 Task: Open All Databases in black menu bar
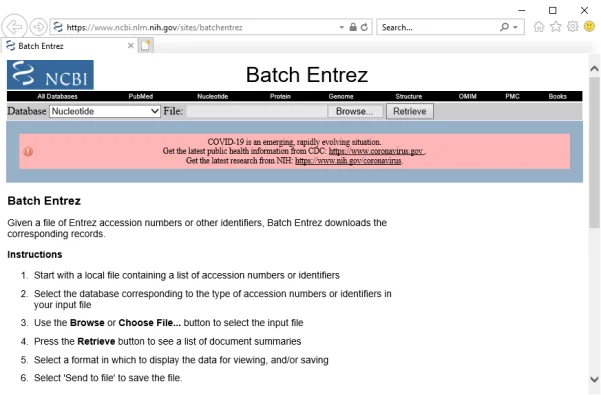(57, 97)
